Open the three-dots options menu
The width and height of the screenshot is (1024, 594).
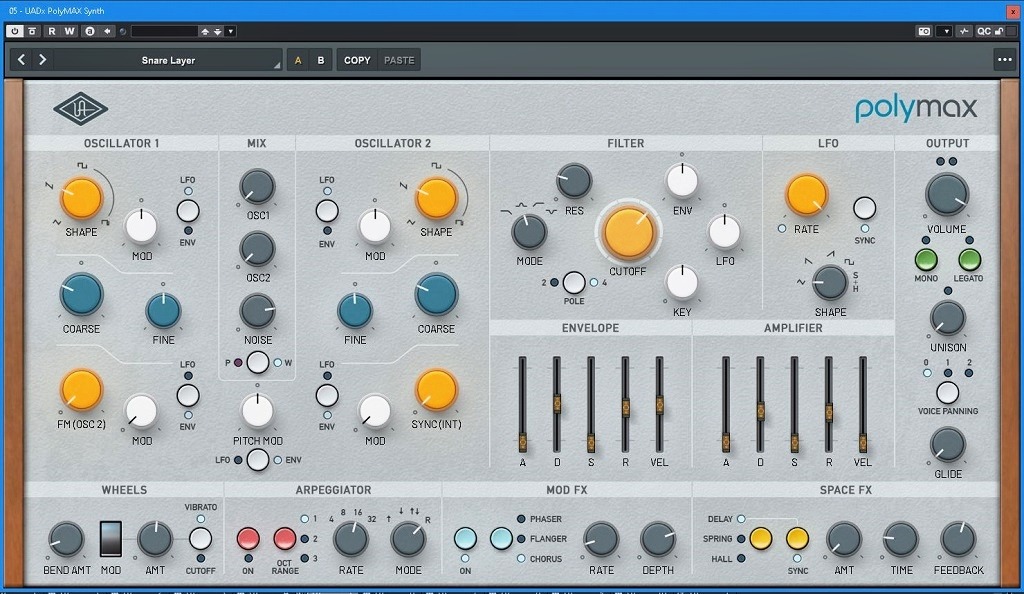click(x=1004, y=60)
